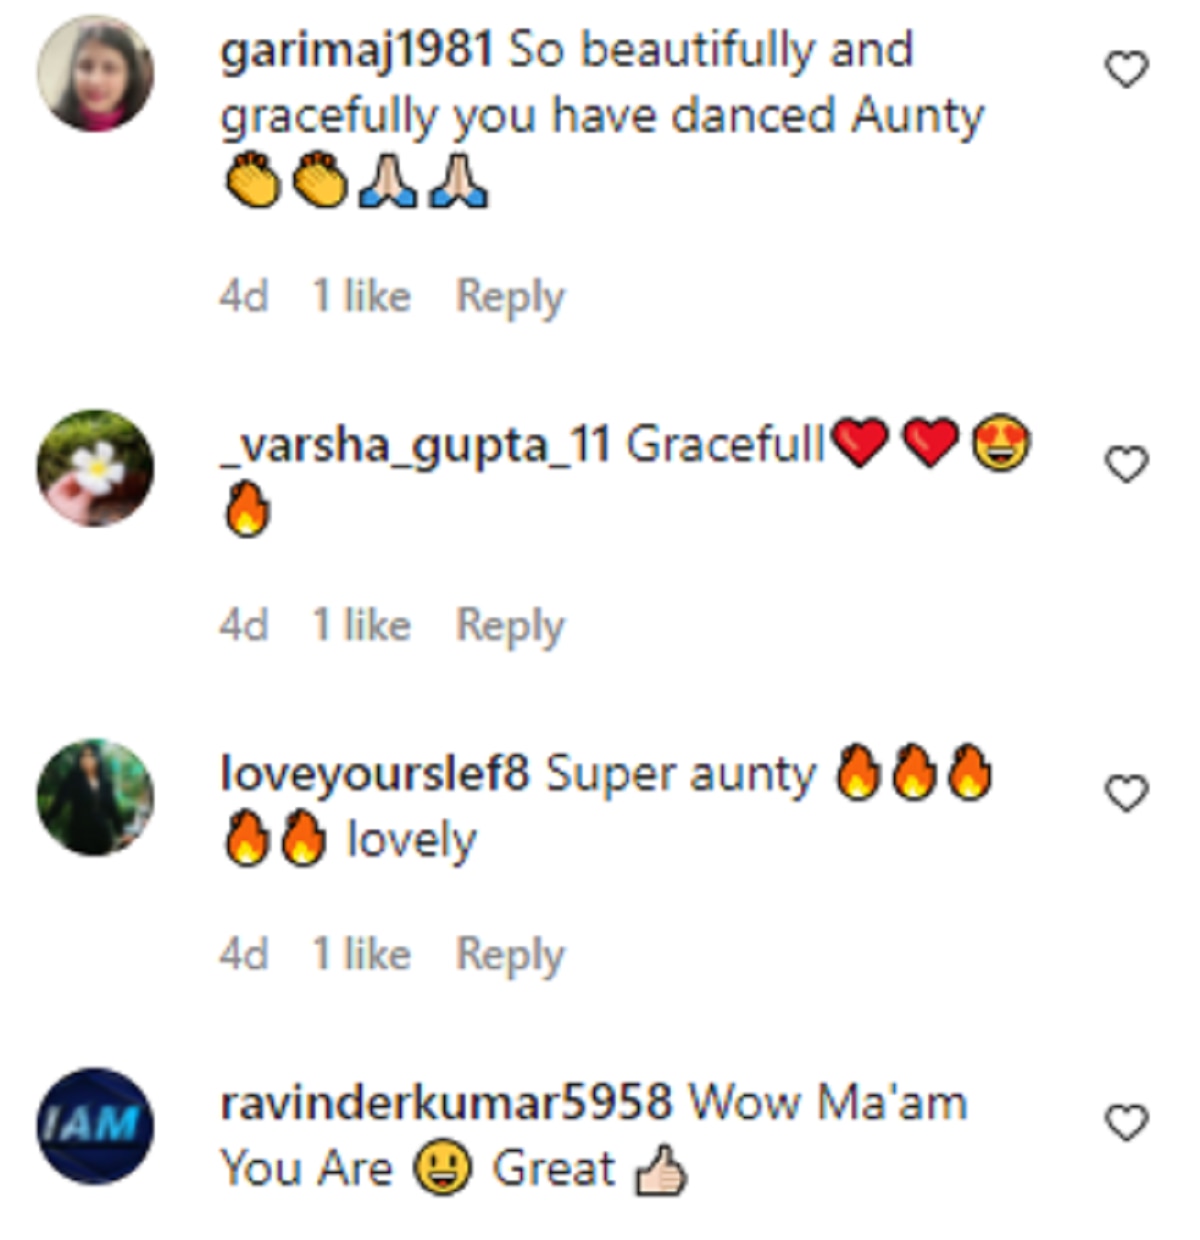Open ravinderkumar5958's IAM avatar

(95, 1126)
